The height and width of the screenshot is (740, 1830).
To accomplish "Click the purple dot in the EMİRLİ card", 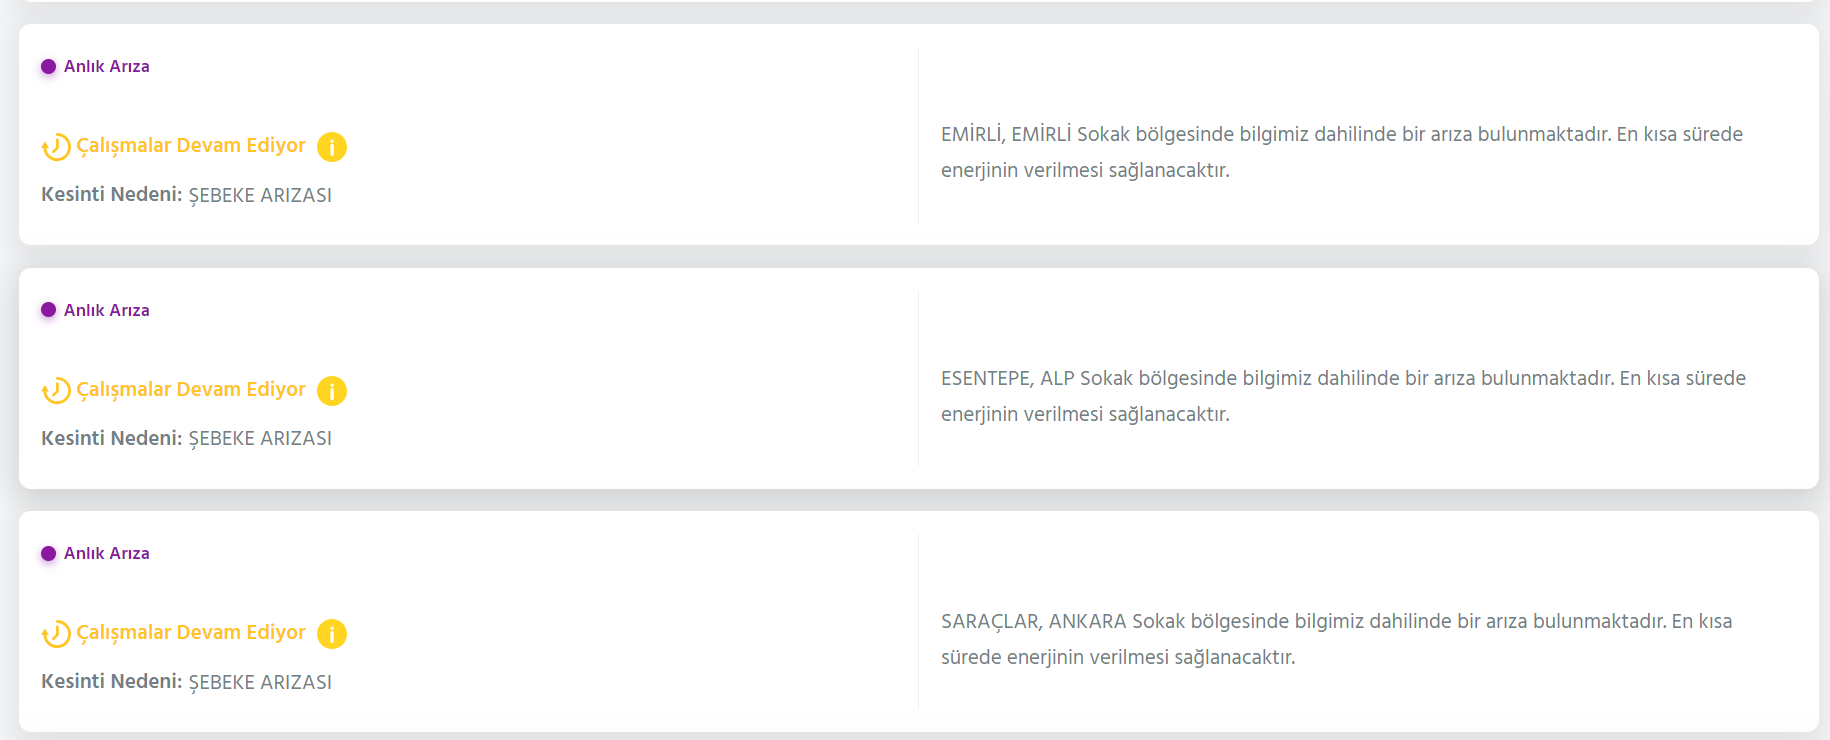I will [48, 67].
